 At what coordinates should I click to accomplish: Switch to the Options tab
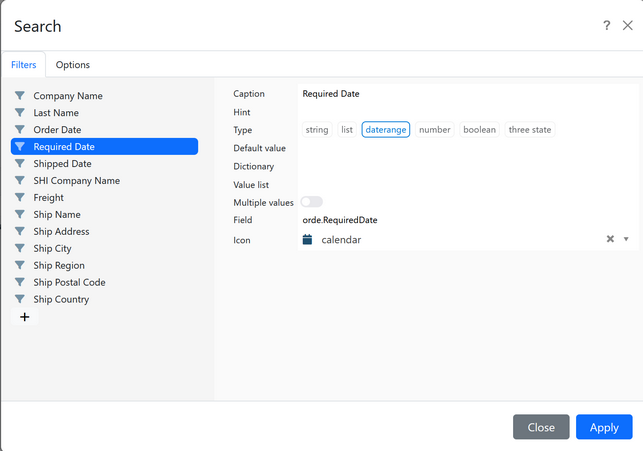[73, 65]
